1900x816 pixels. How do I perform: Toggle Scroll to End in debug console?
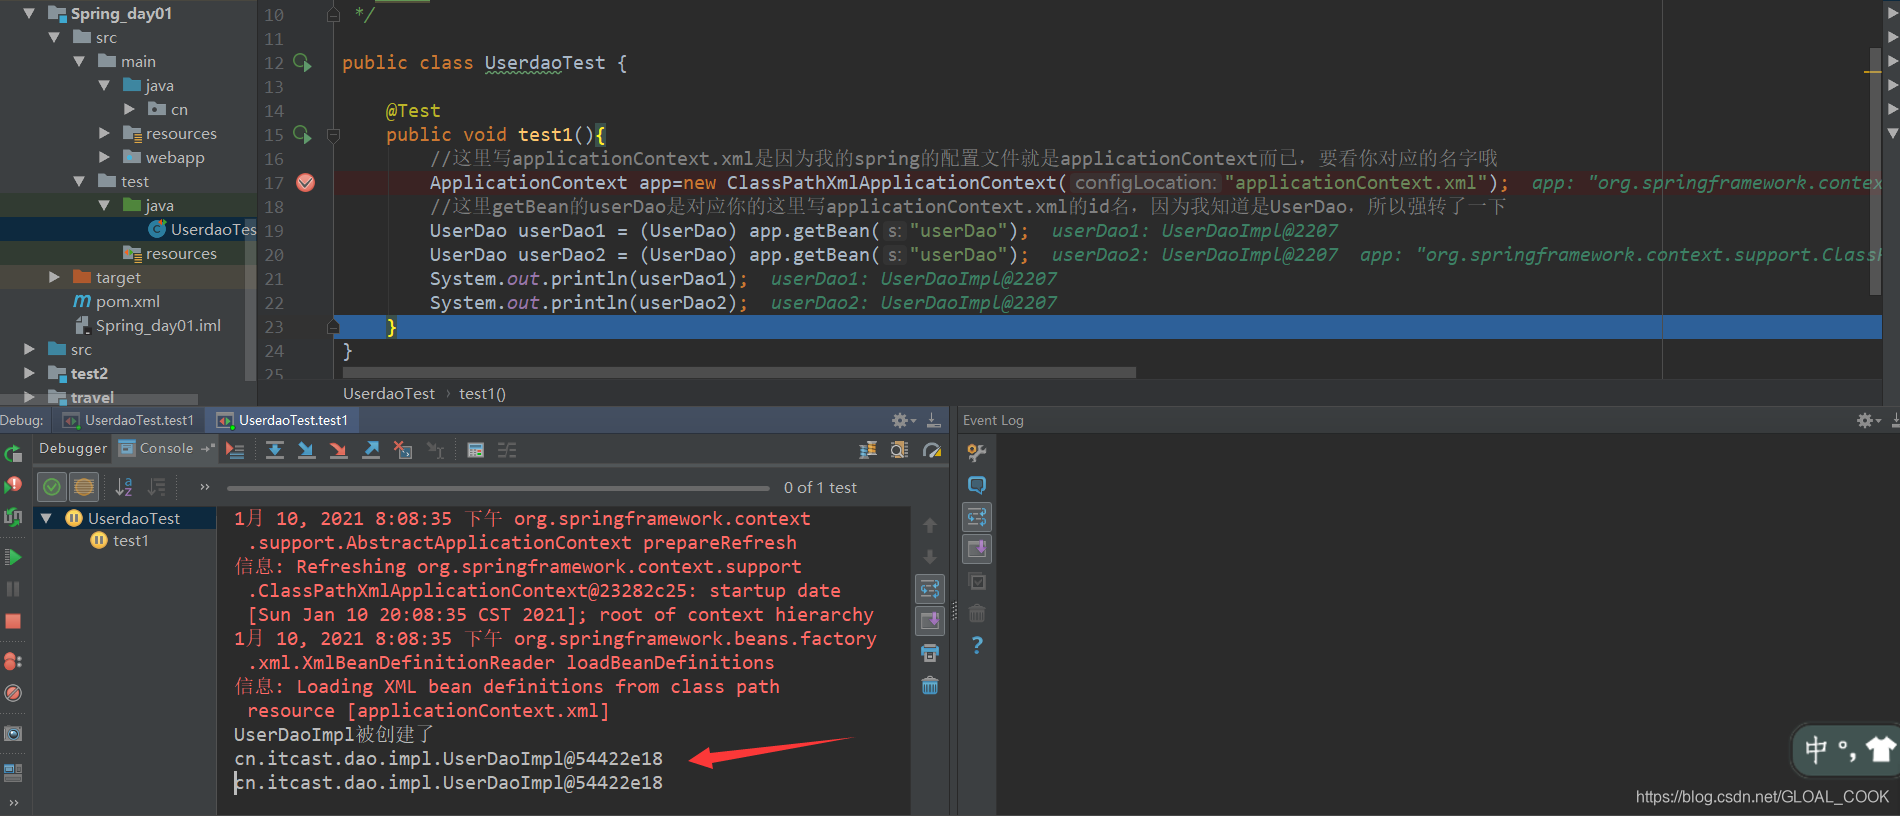click(930, 621)
